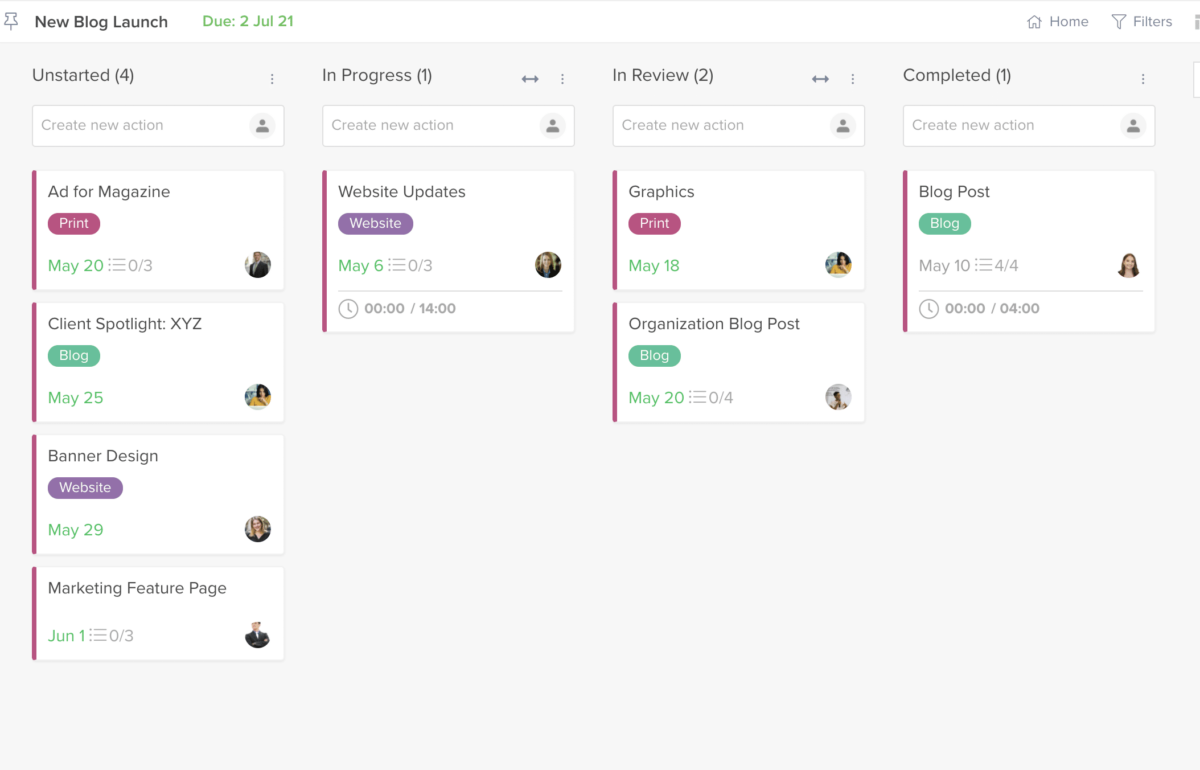
Task: Click the assignee icon in In Progress's create action field
Action: click(553, 125)
